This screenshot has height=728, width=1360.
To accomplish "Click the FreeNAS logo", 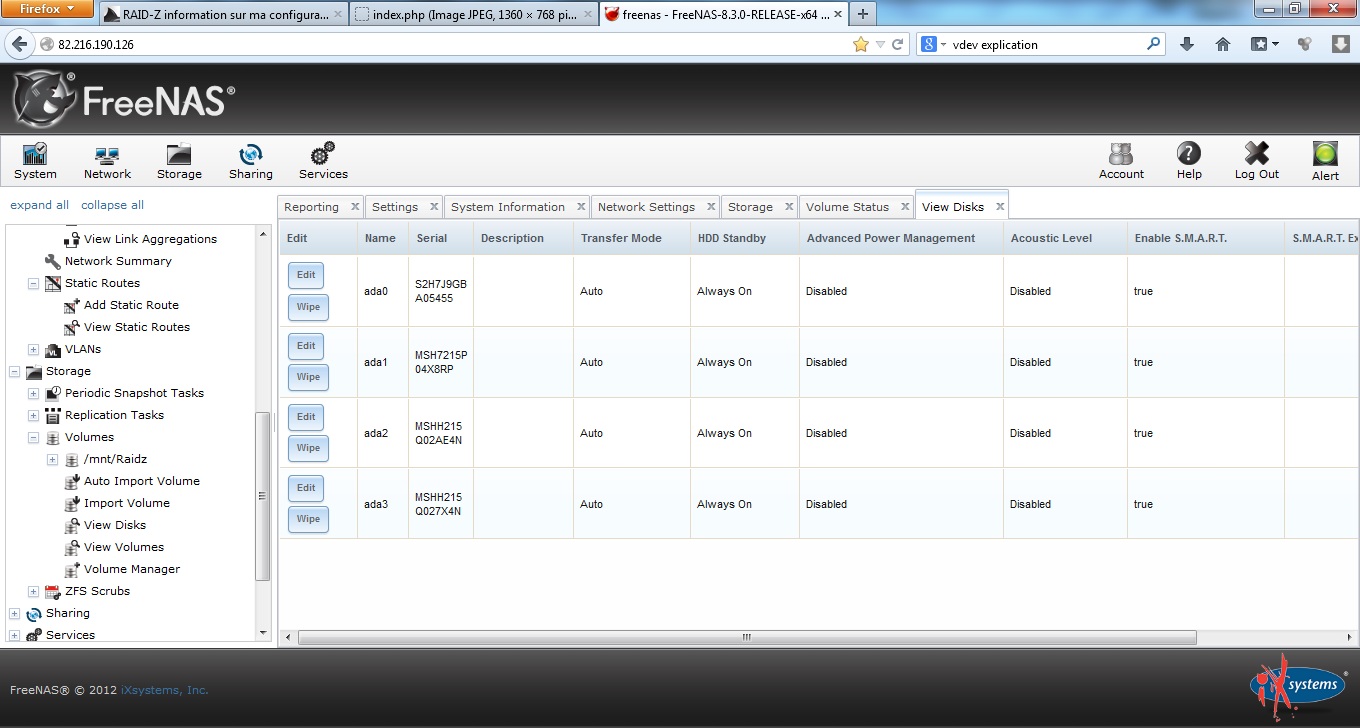I will pyautogui.click(x=124, y=100).
